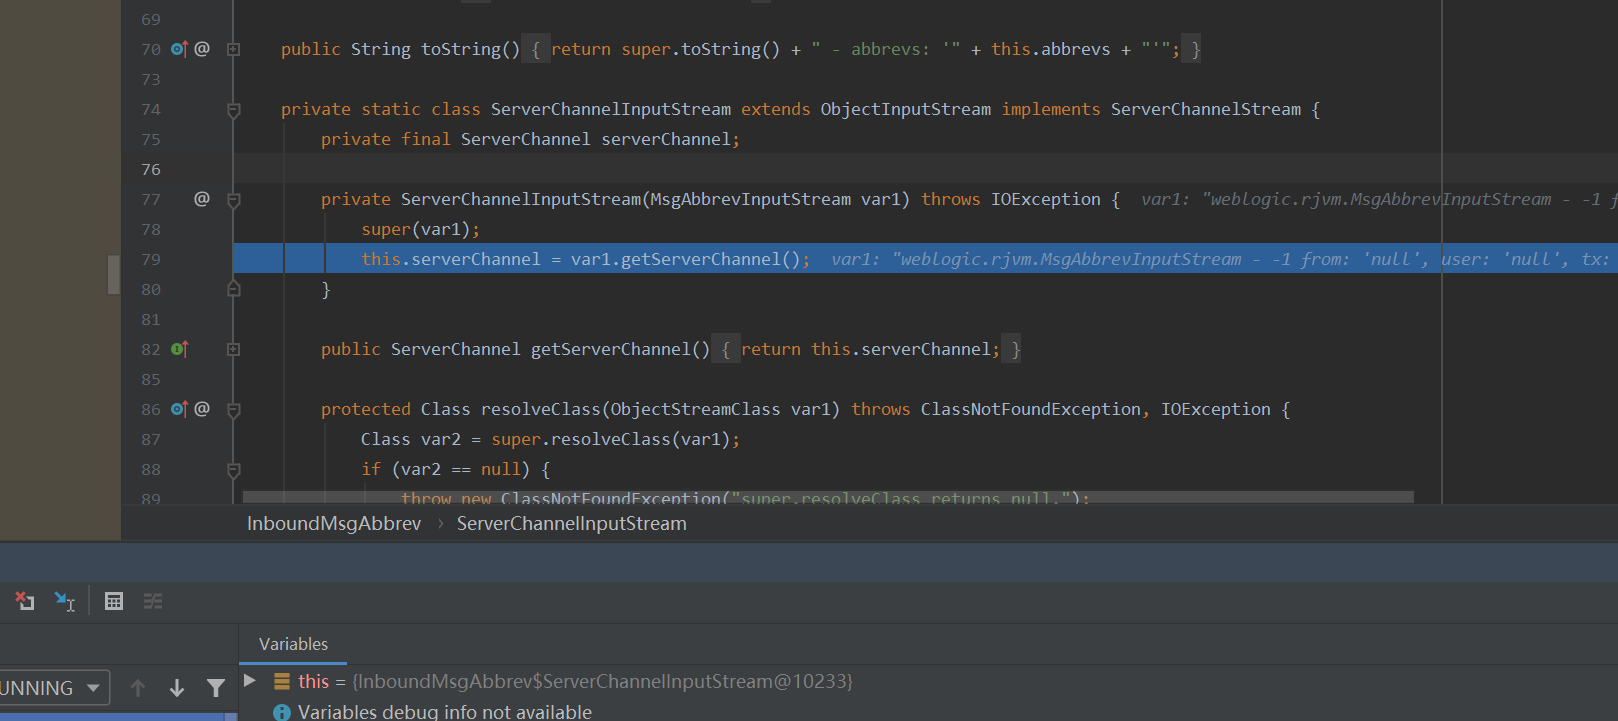
Task: Click the override gutter icon on line 86
Action: click(x=179, y=409)
